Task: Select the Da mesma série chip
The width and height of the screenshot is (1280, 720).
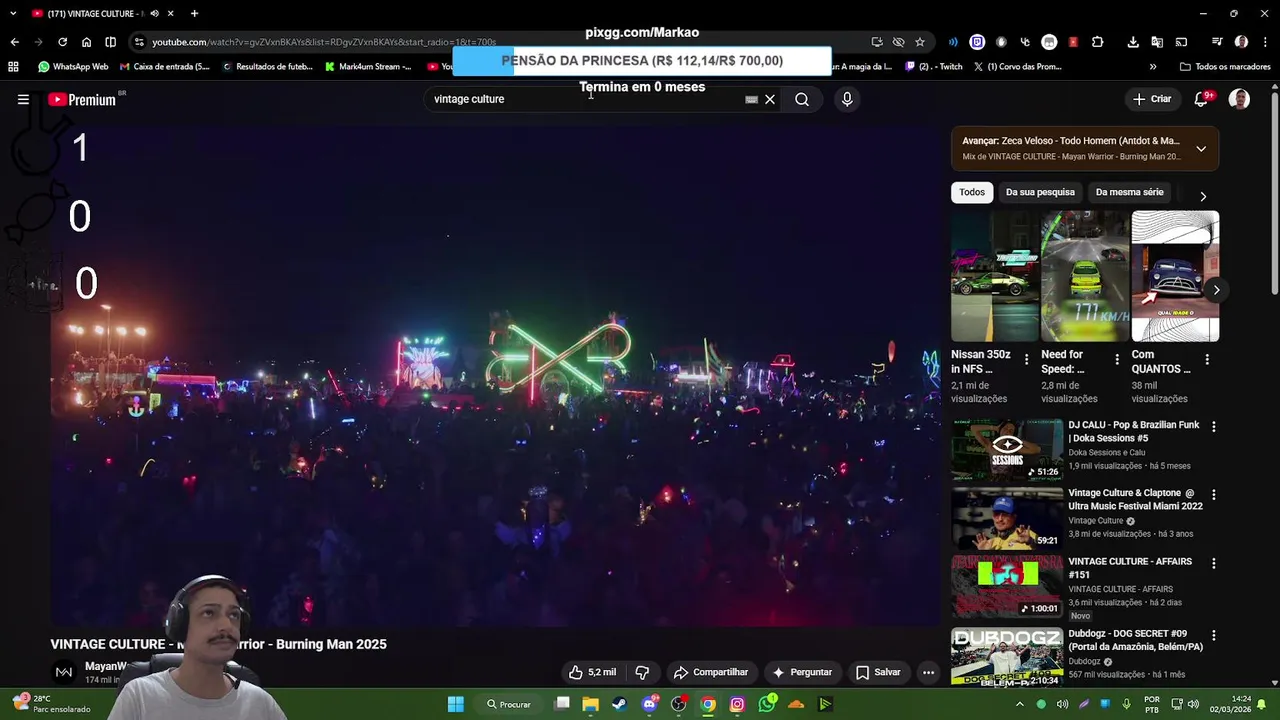Action: [1129, 192]
